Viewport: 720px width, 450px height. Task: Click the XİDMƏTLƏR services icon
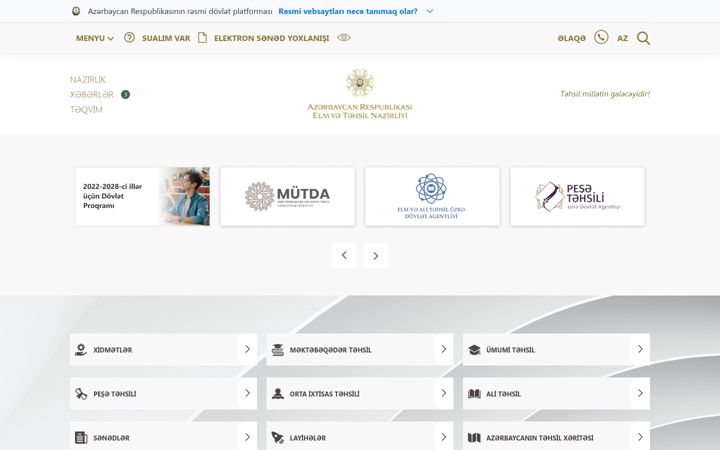coord(81,349)
